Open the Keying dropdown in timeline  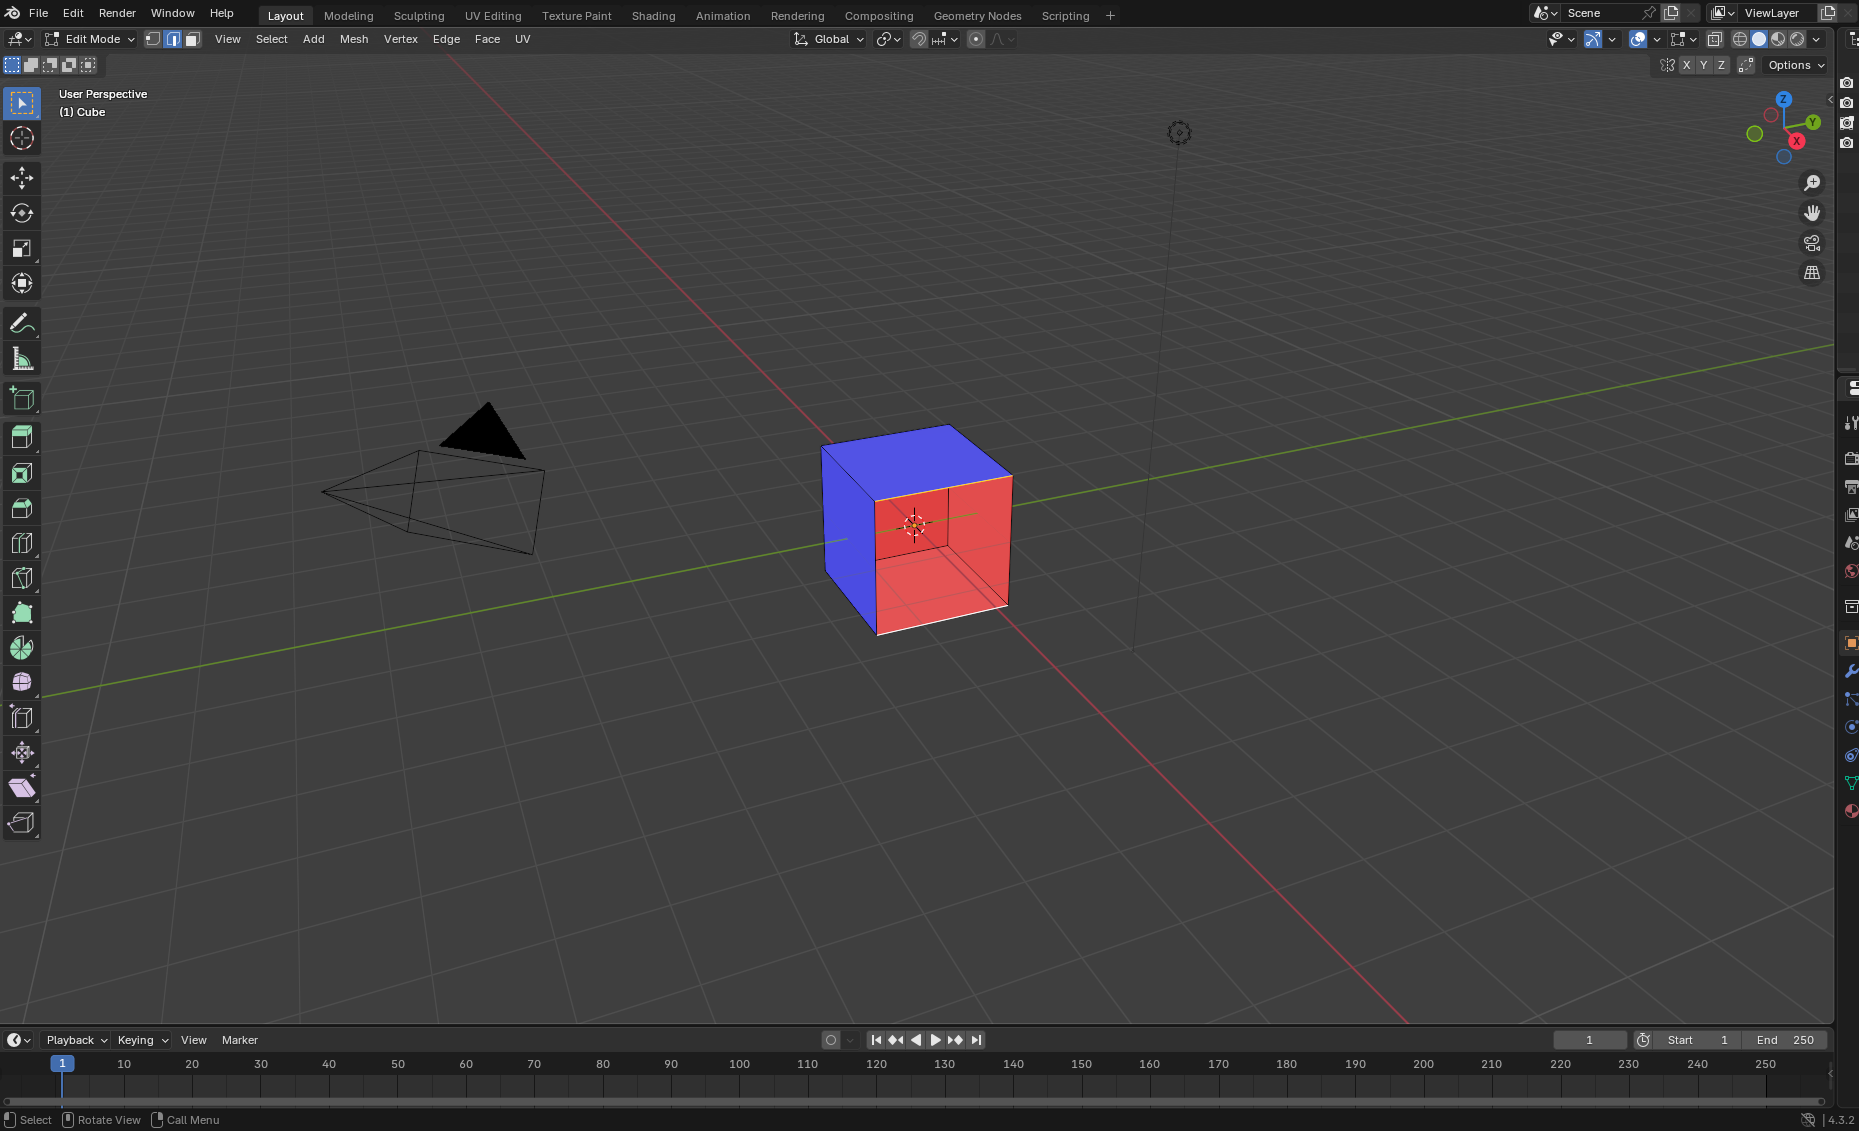tap(142, 1040)
